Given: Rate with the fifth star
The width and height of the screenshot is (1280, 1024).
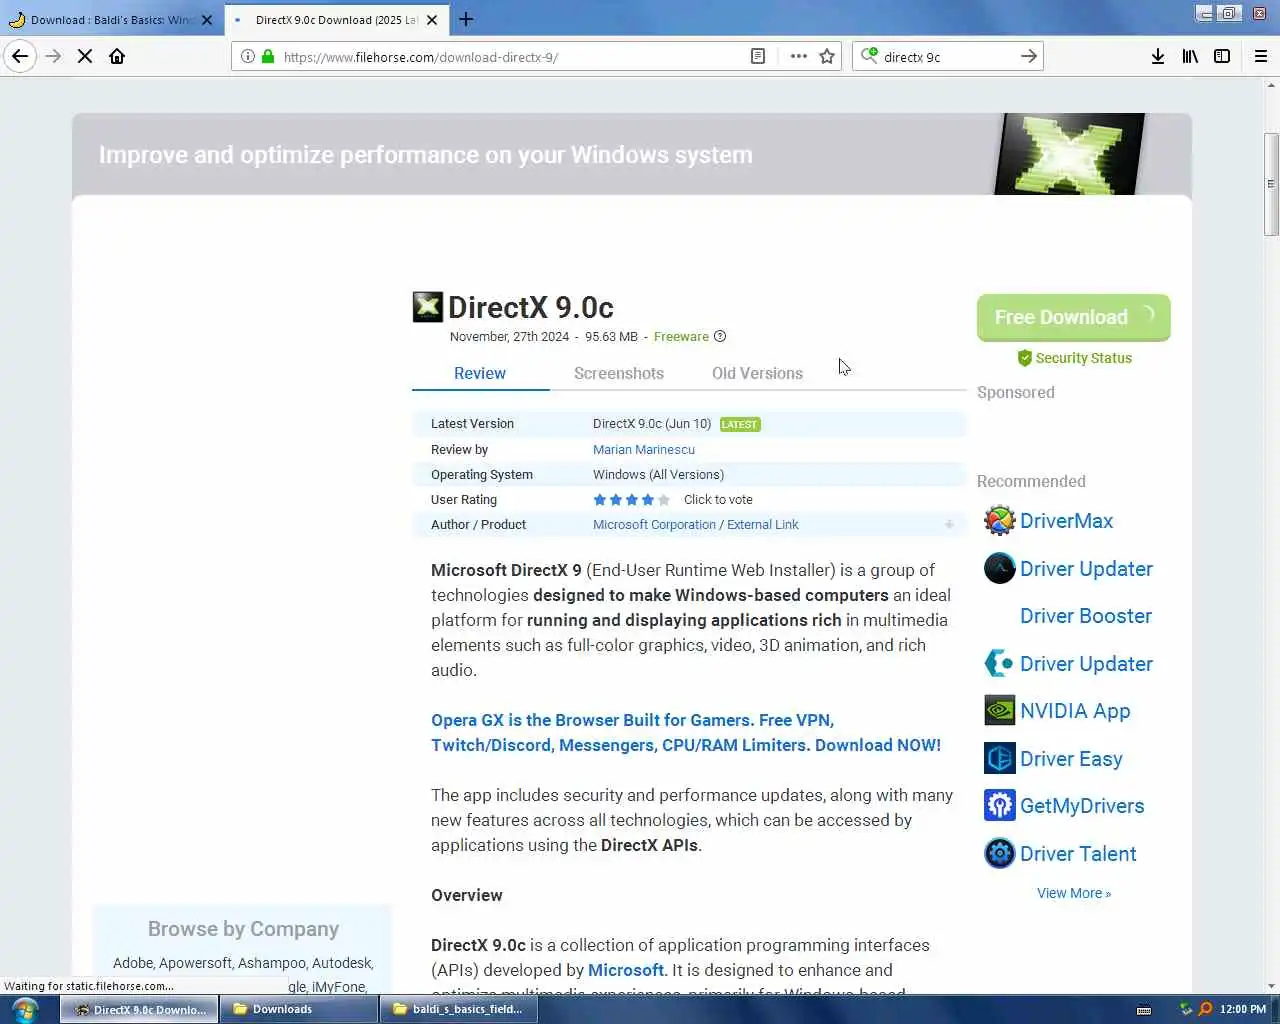Looking at the screenshot, I should [664, 500].
